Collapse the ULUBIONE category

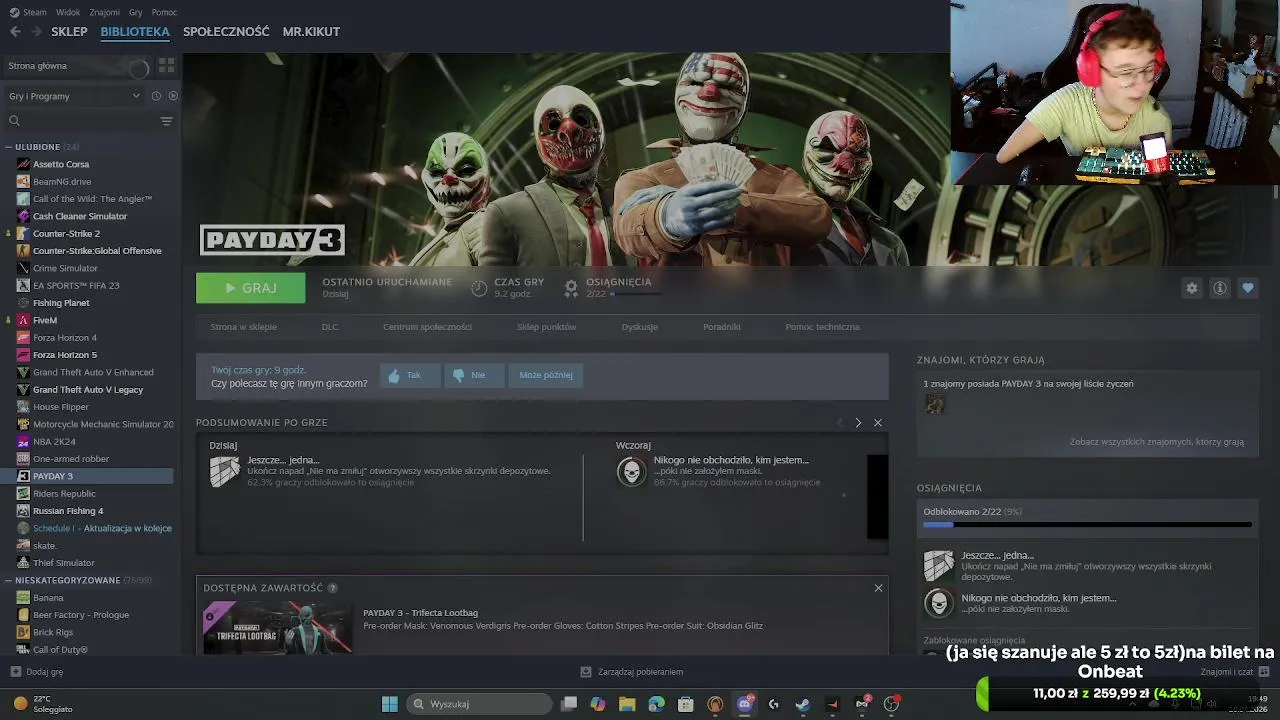pos(8,147)
